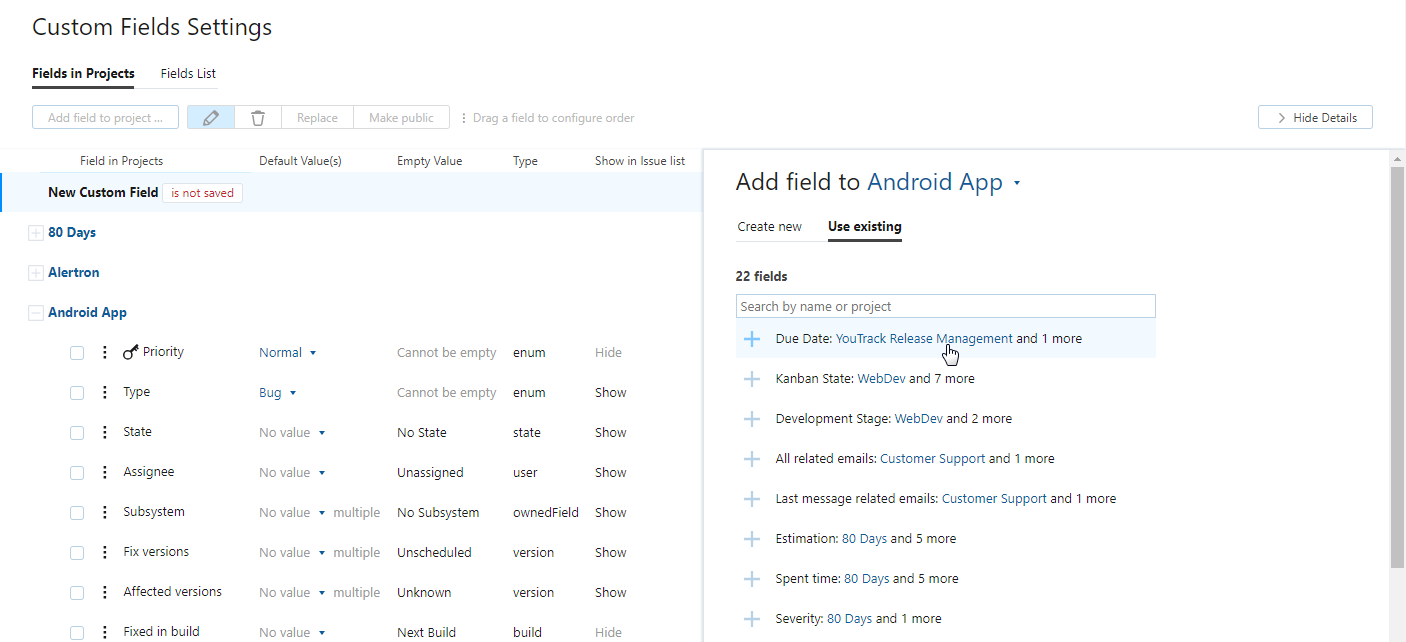The image size is (1406, 642).
Task: Open the Android App project selector dropdown
Action: pos(1016,182)
